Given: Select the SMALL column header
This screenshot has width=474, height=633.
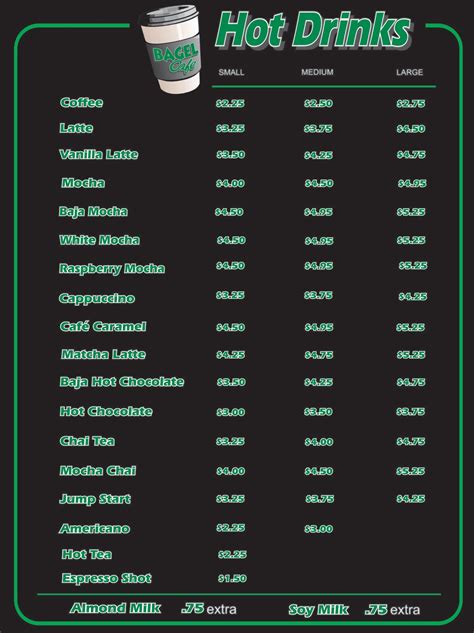Looking at the screenshot, I should click(231, 72).
